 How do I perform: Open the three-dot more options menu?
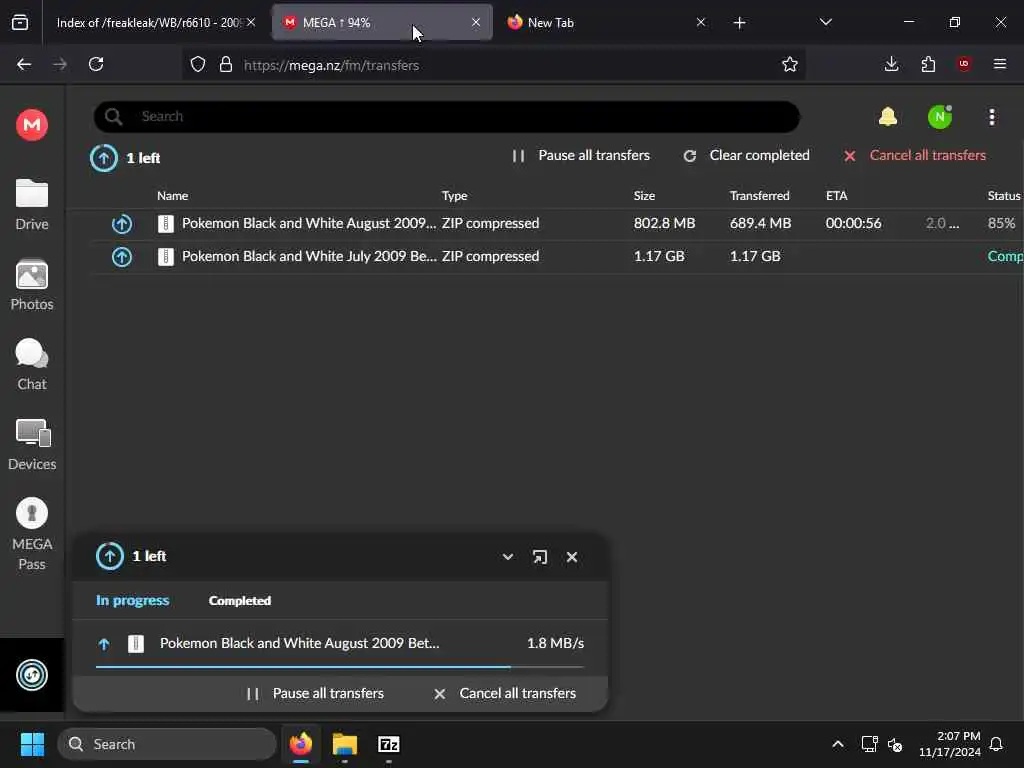[992, 117]
